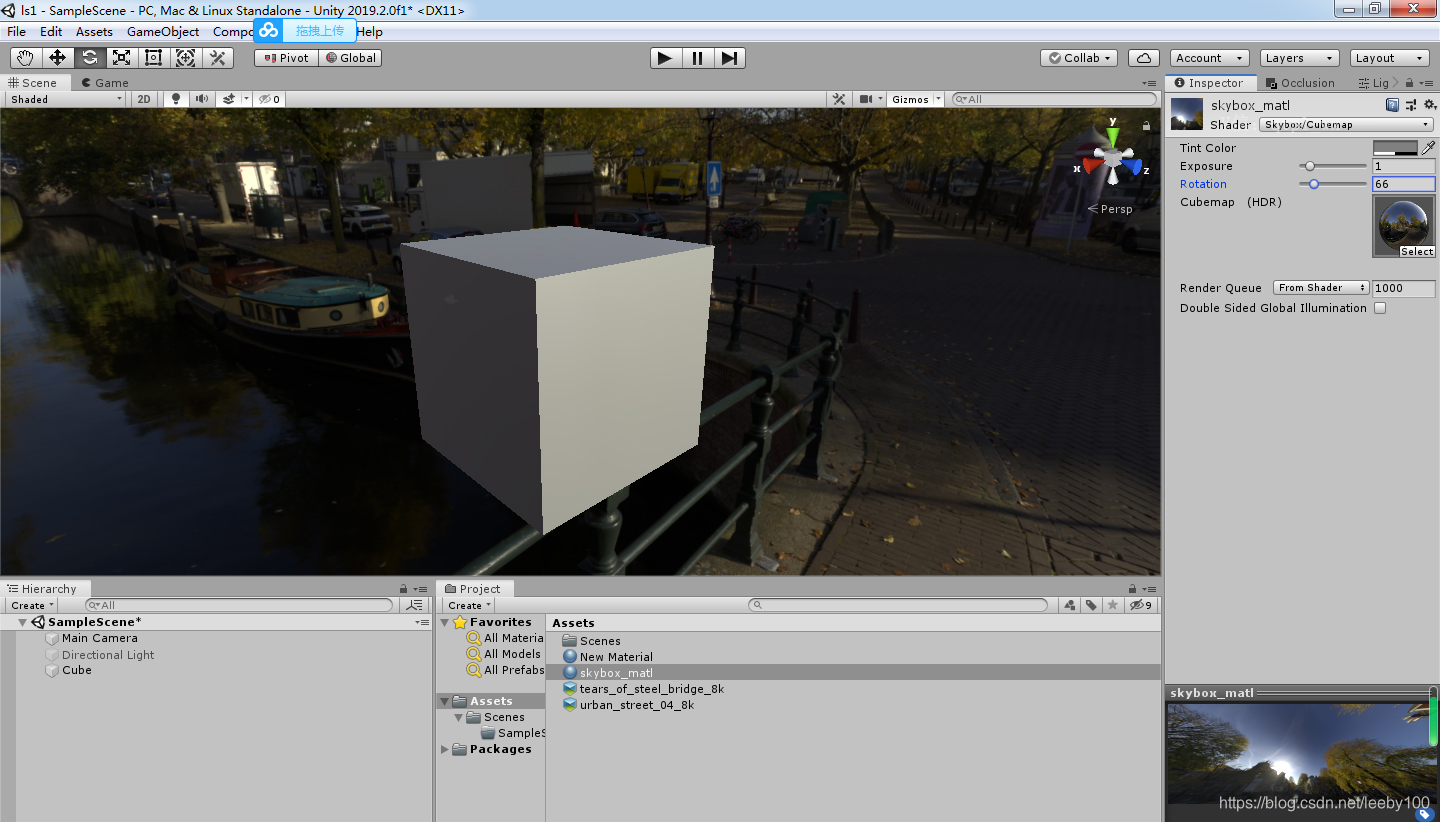Click the Scene search field
The width and height of the screenshot is (1440, 822).
(1053, 99)
